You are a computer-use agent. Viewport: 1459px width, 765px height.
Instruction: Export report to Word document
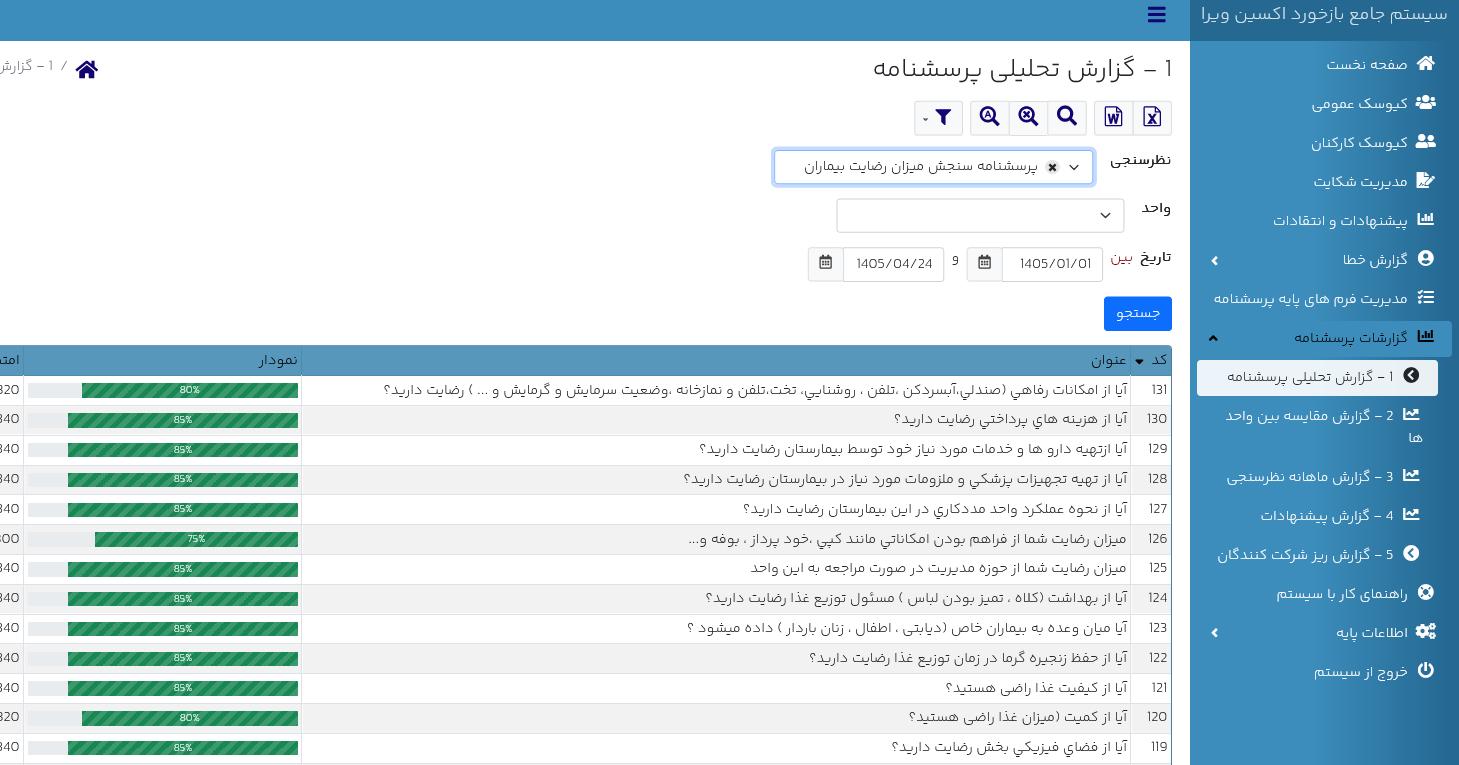1113,118
